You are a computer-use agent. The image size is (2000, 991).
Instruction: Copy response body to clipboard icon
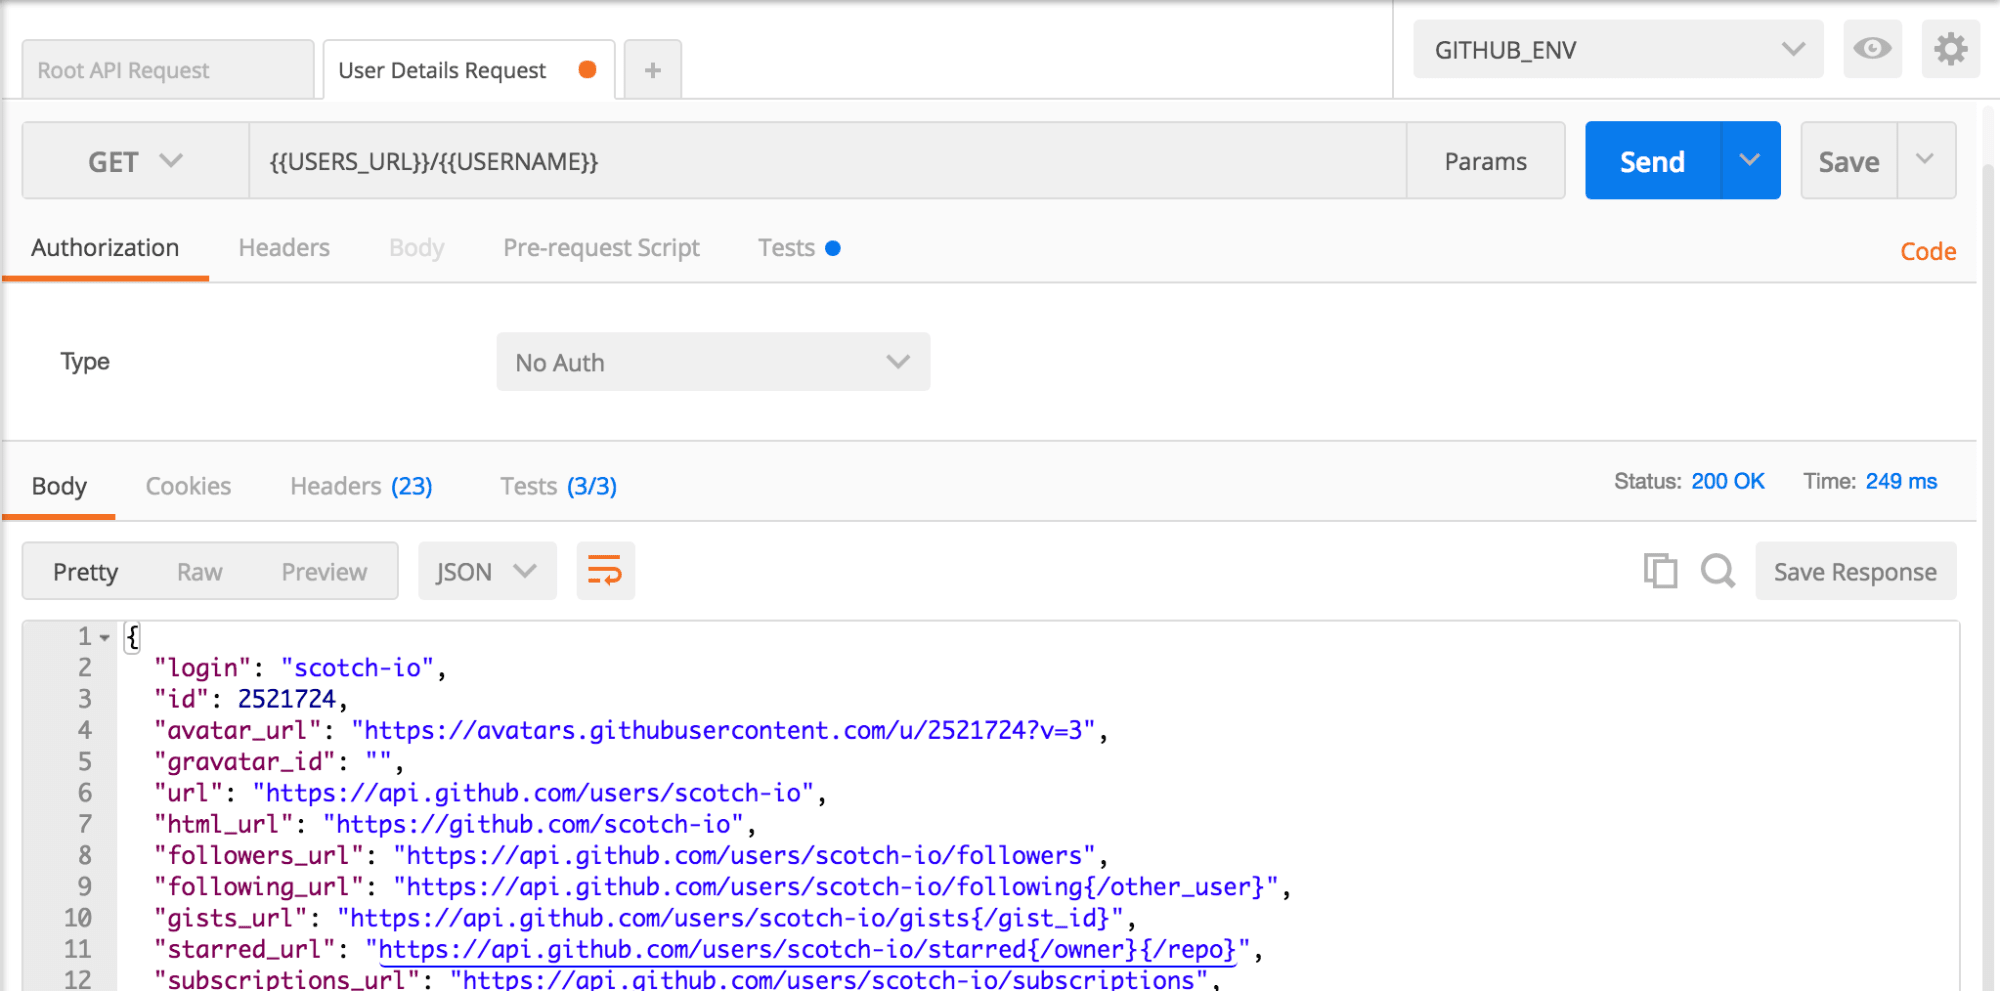[x=1660, y=571]
